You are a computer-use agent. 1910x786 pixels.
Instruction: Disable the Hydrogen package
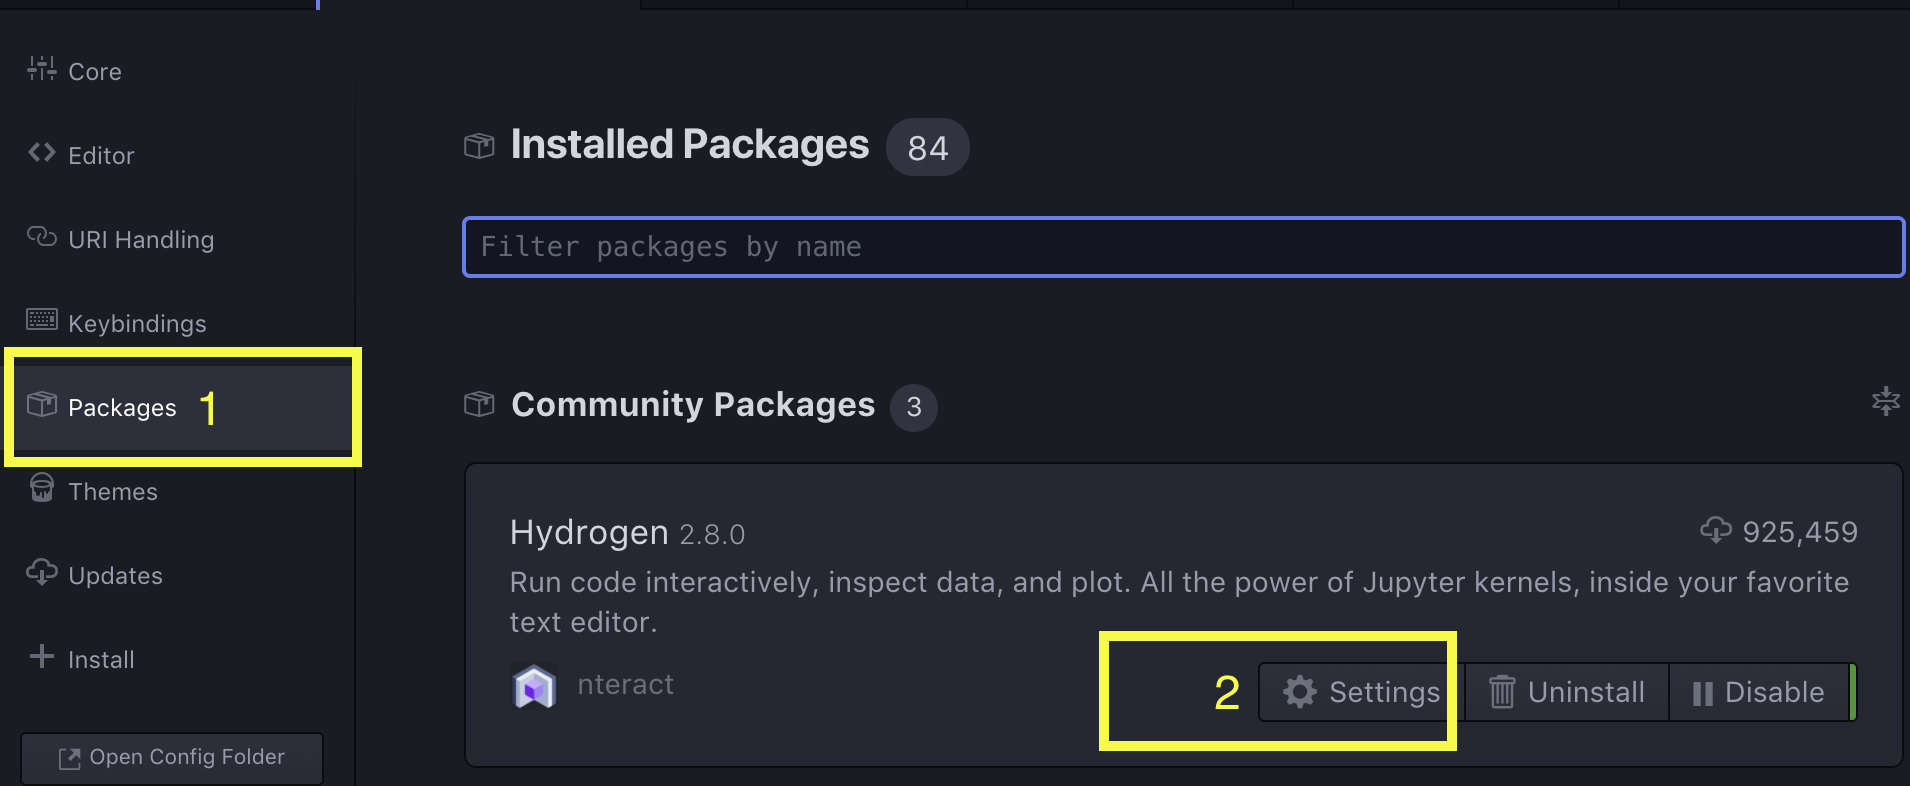1760,691
